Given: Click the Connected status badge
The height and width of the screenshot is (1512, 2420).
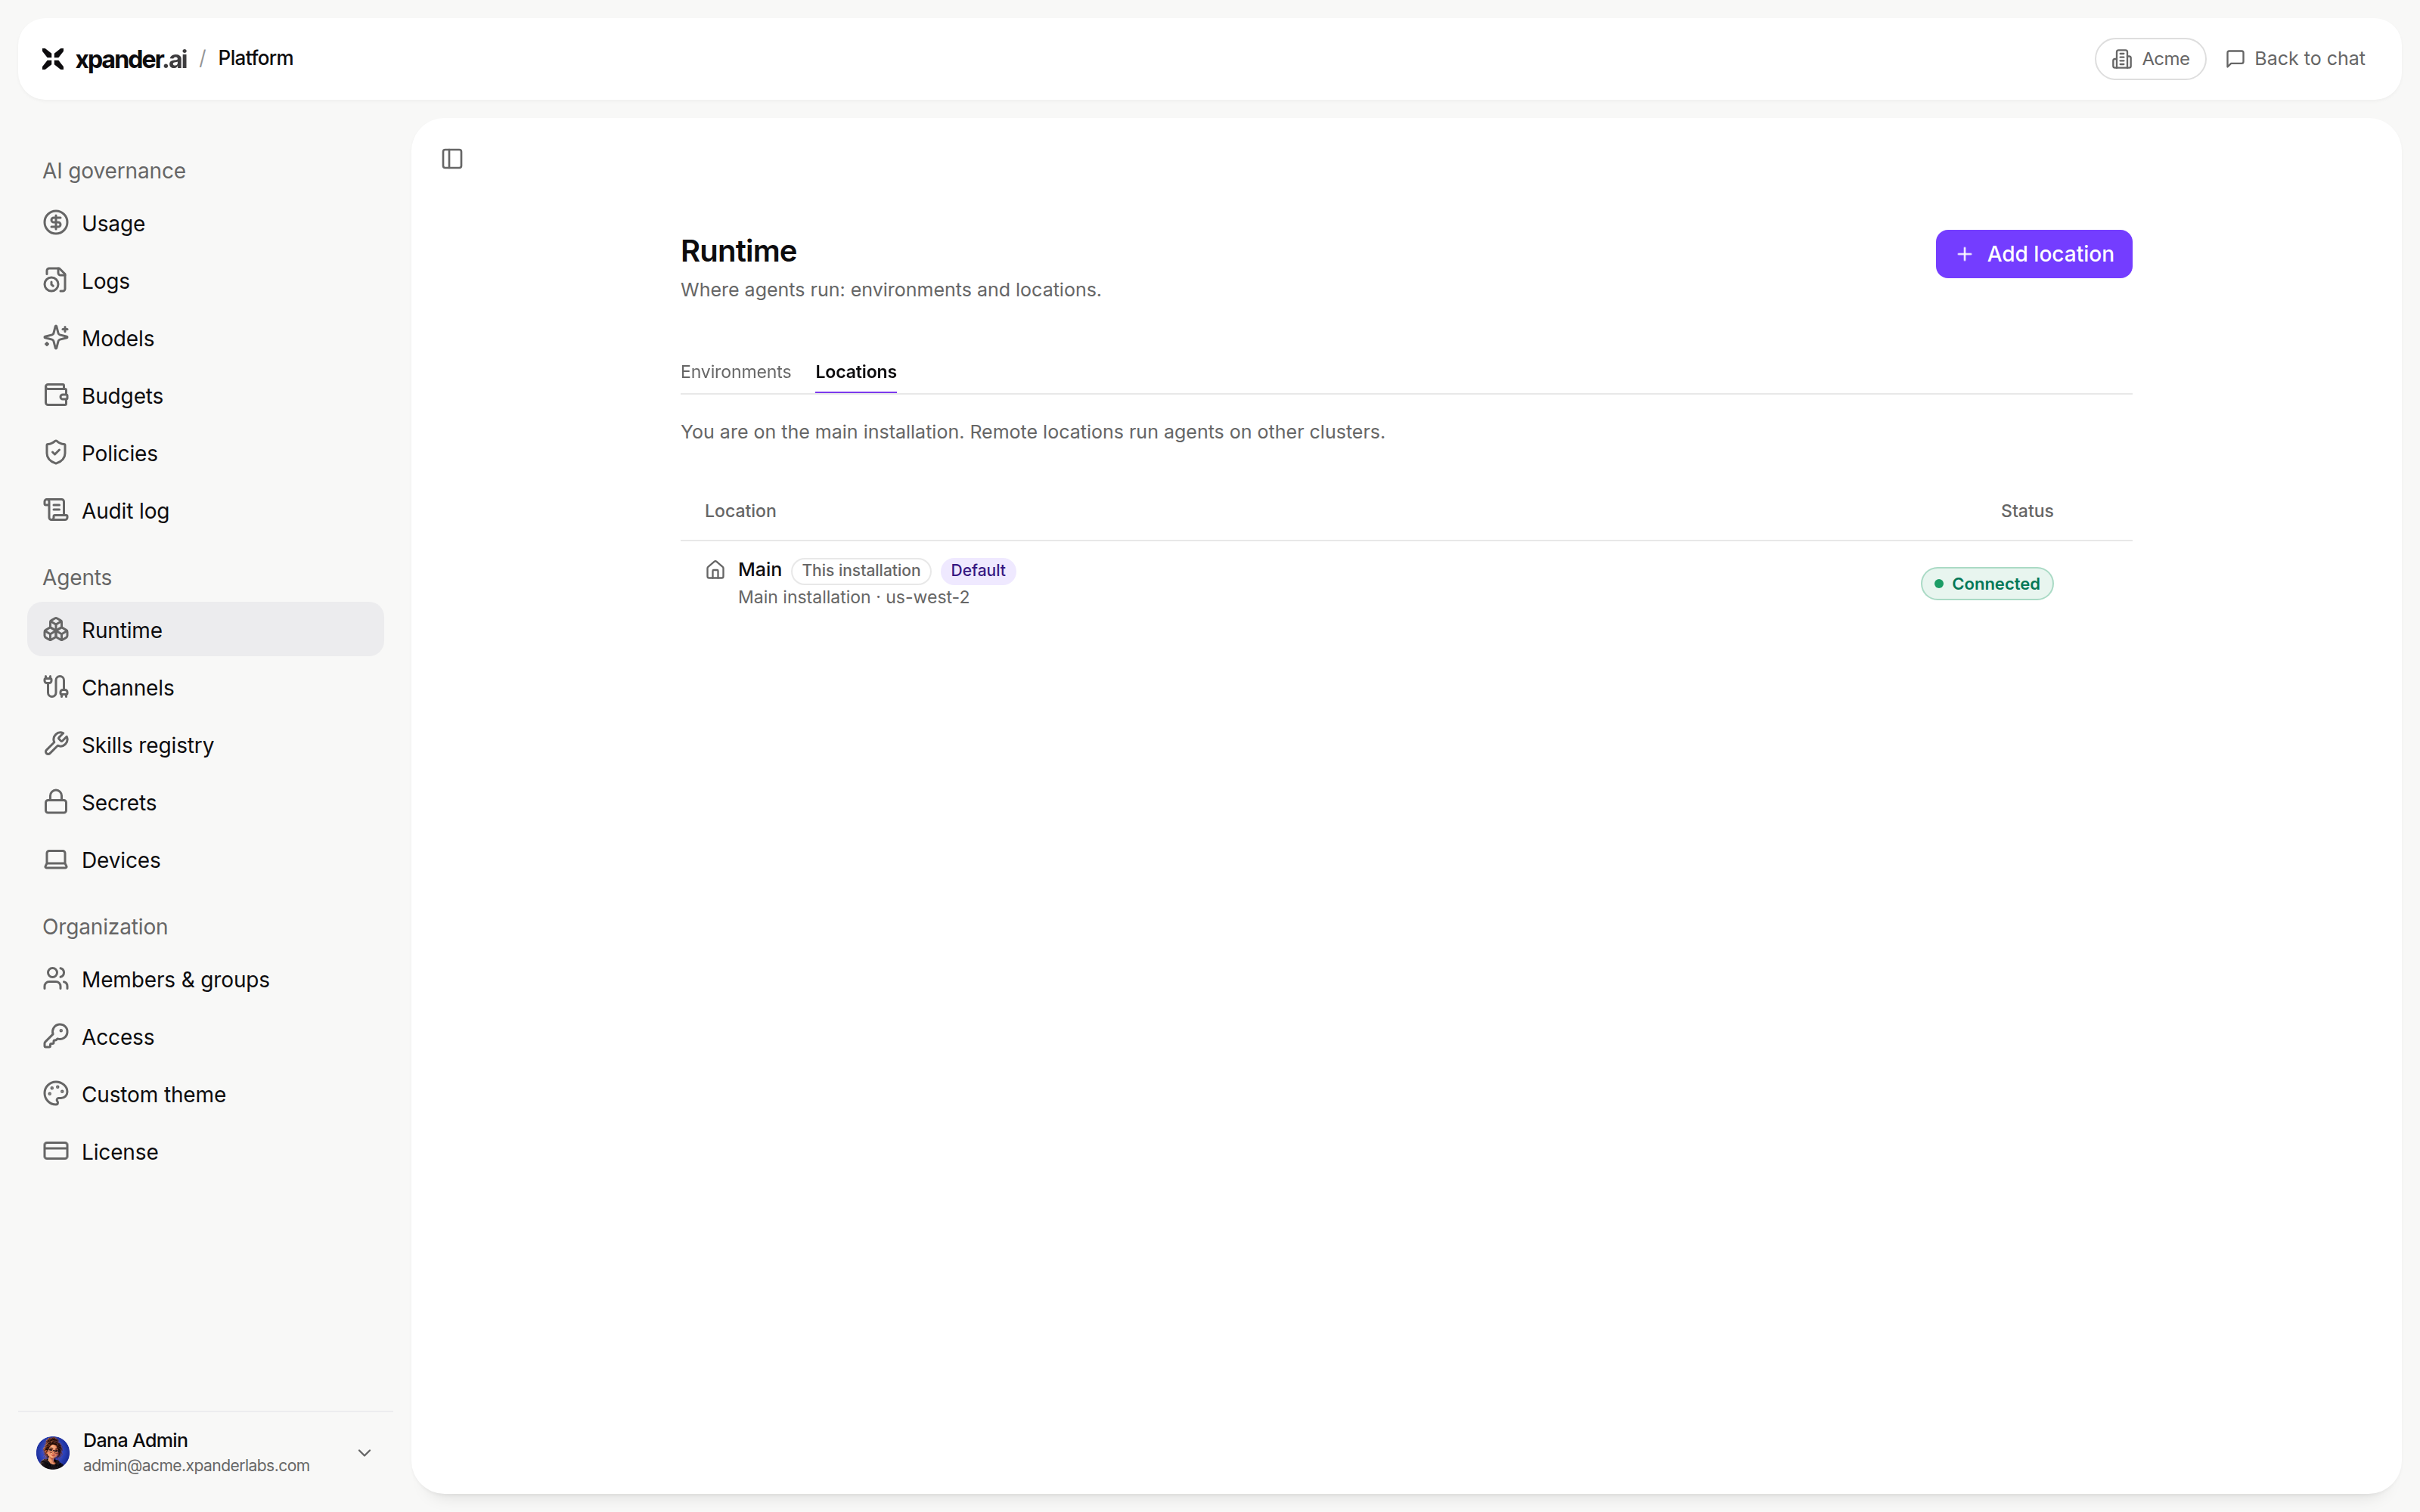Looking at the screenshot, I should 1986,584.
